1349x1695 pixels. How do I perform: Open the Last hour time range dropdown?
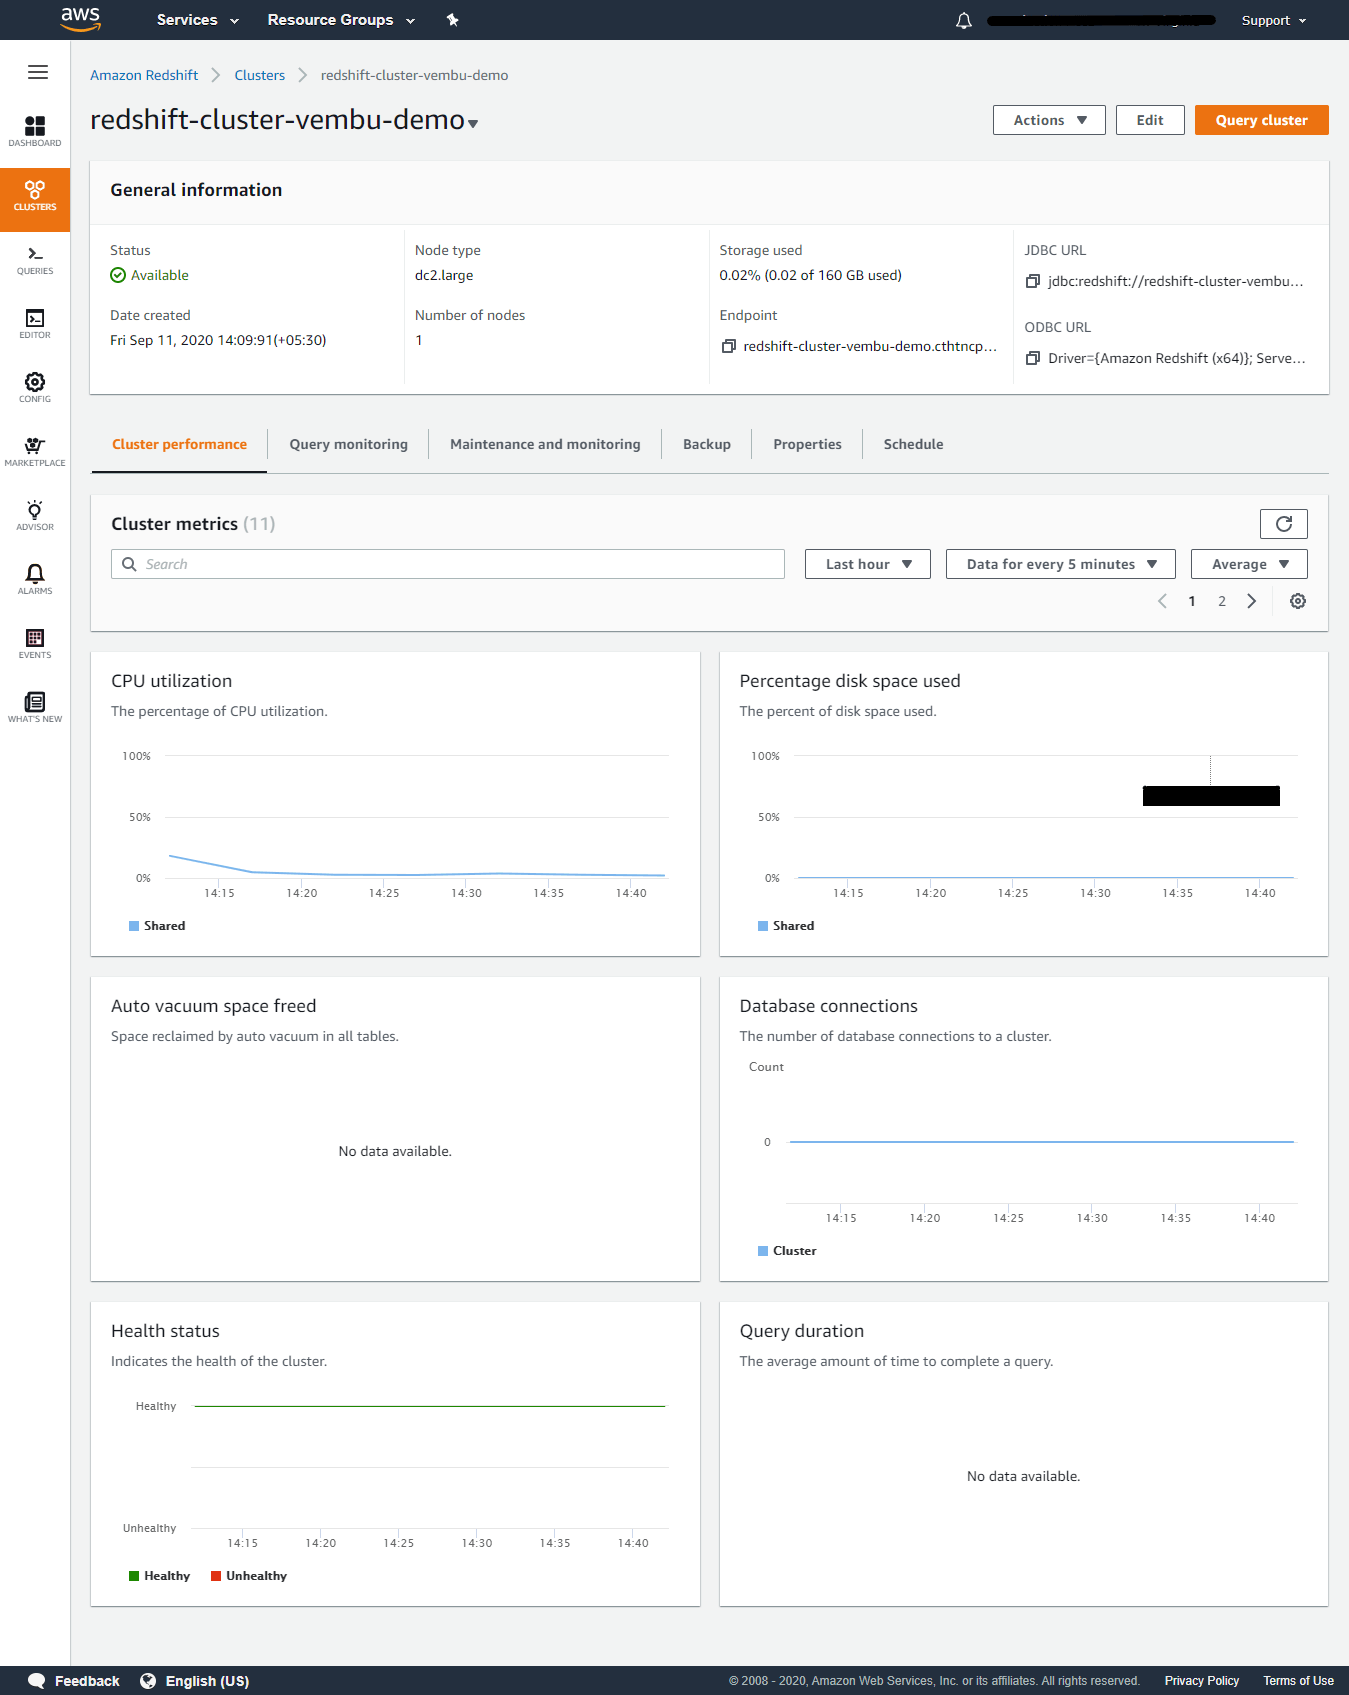[868, 564]
